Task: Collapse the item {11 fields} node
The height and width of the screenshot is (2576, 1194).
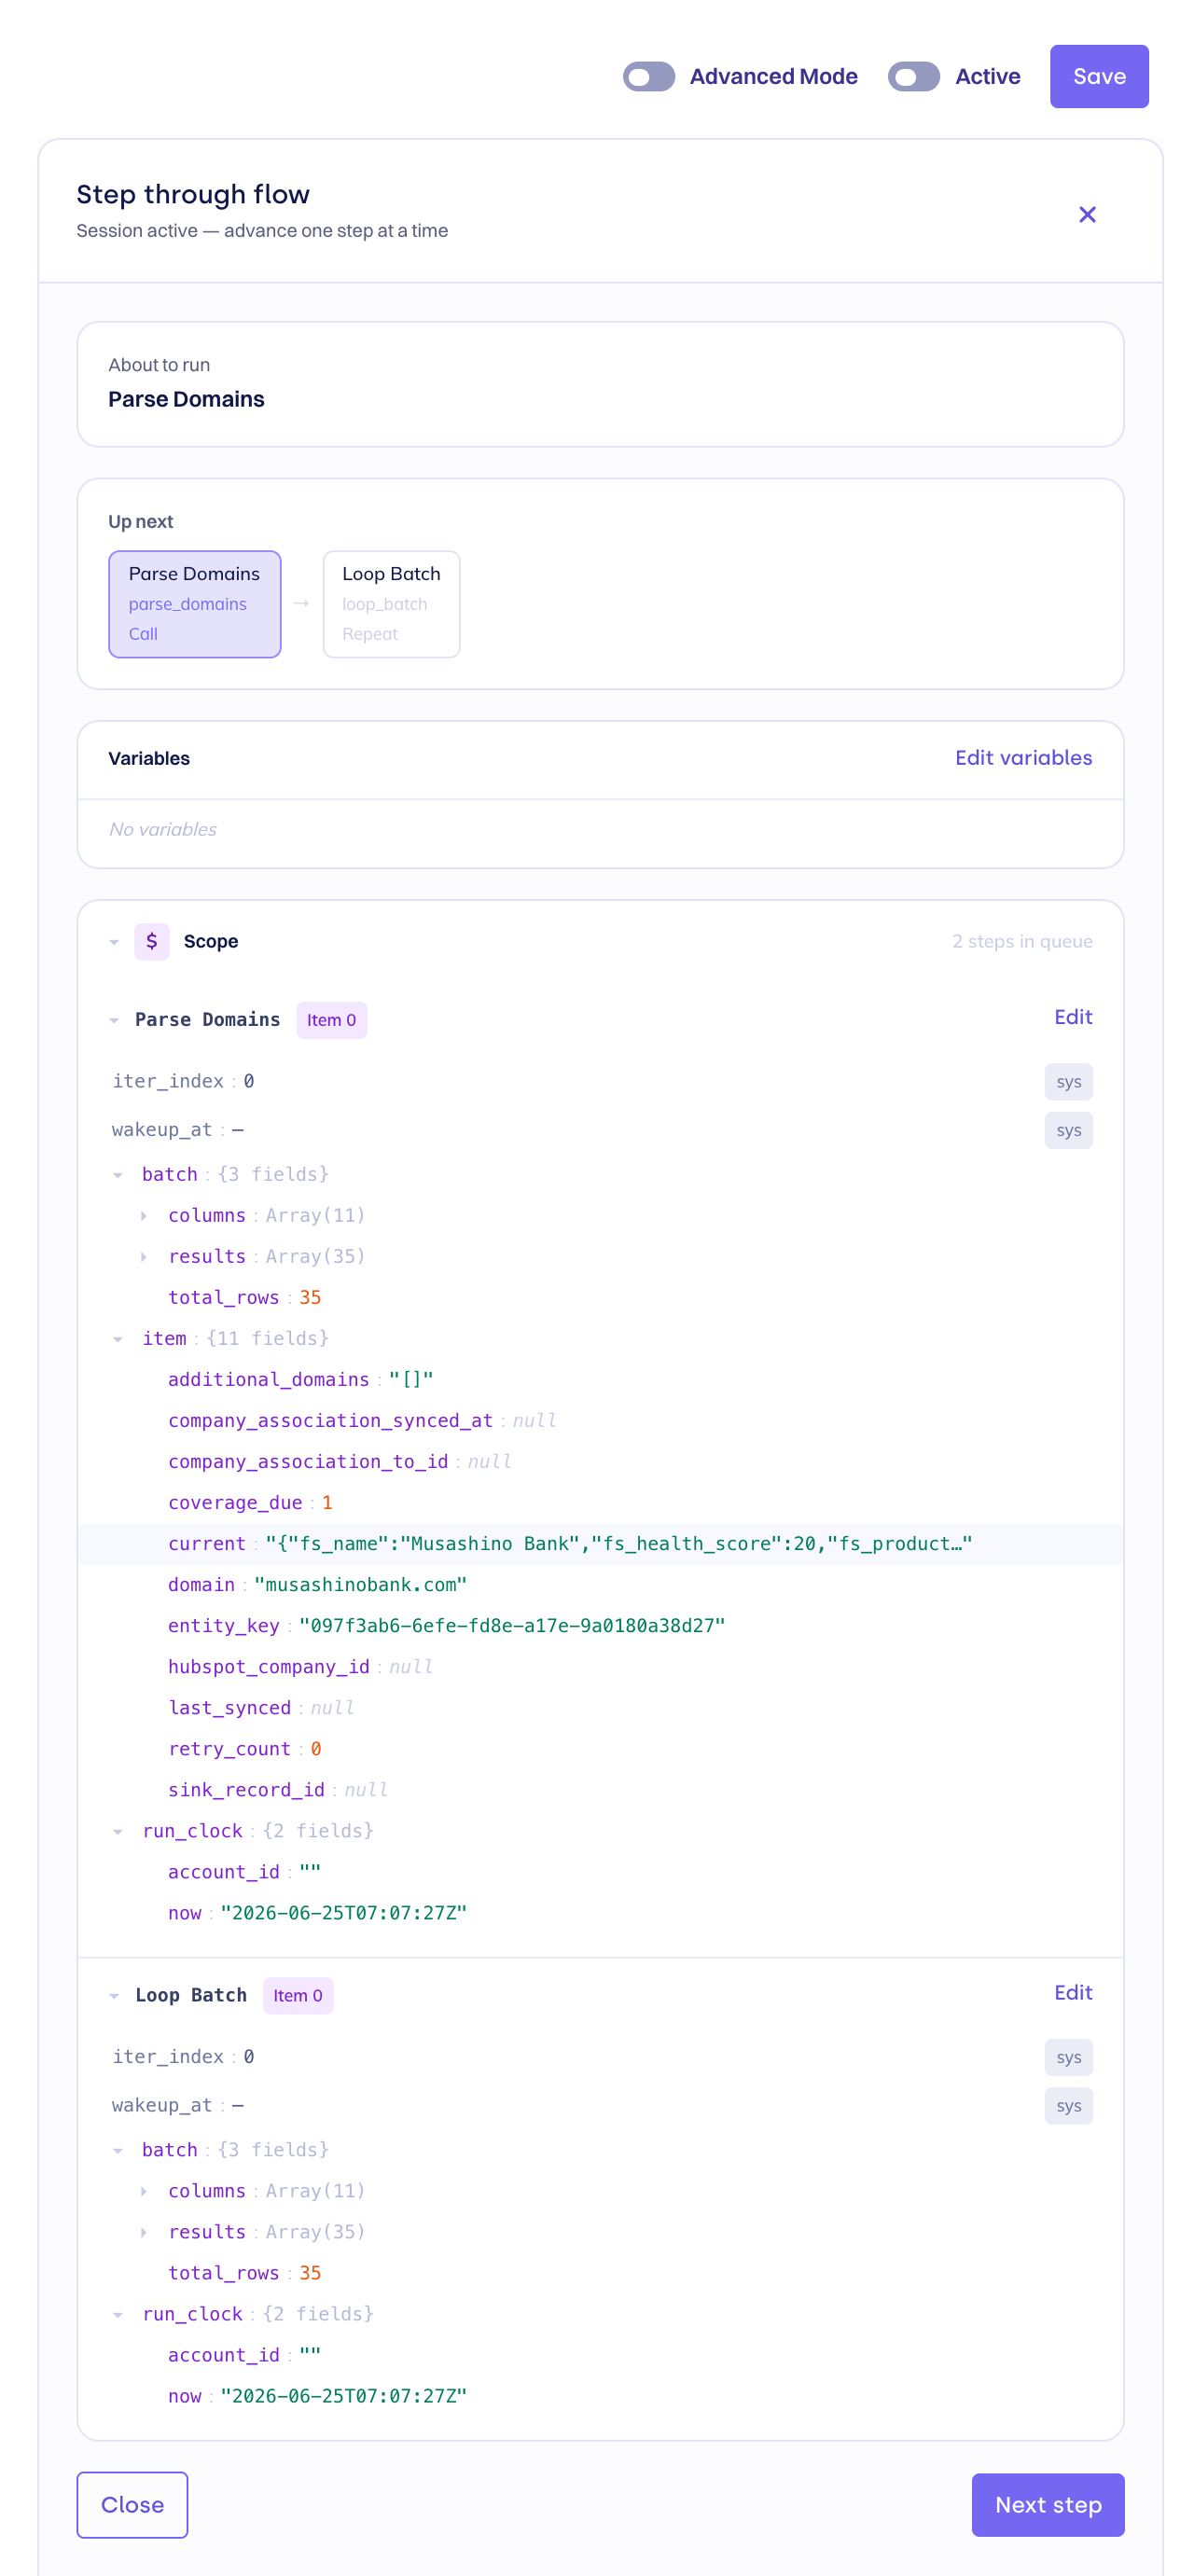Action: pos(118,1339)
